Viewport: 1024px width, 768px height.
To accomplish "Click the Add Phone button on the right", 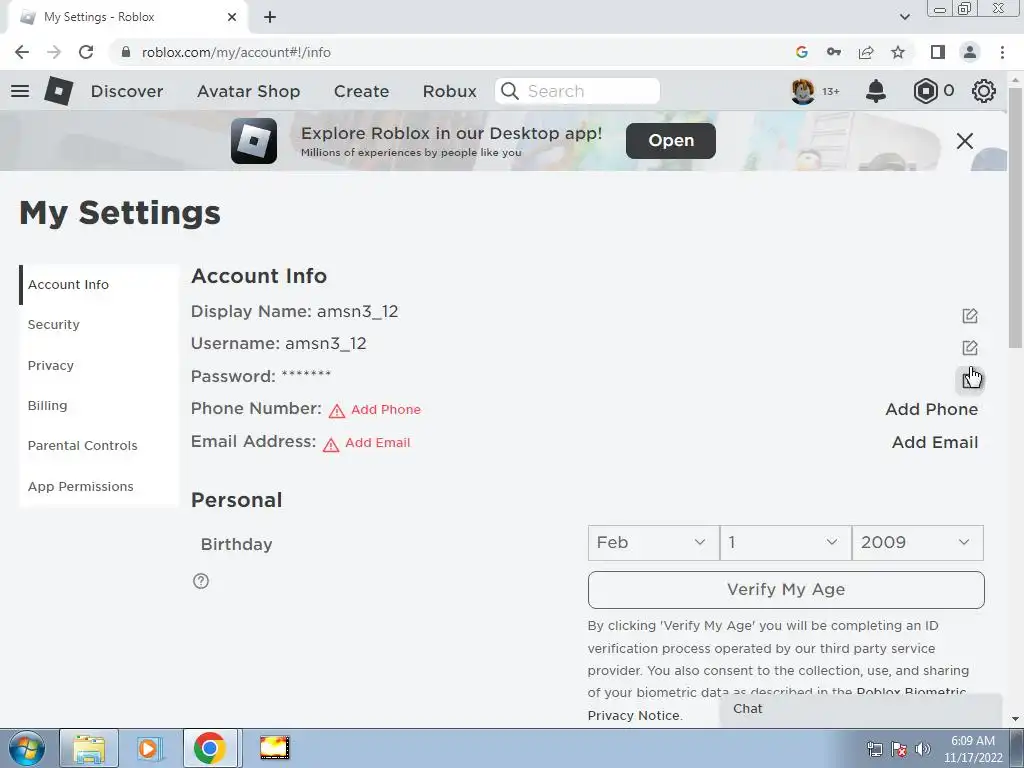I will tap(932, 409).
